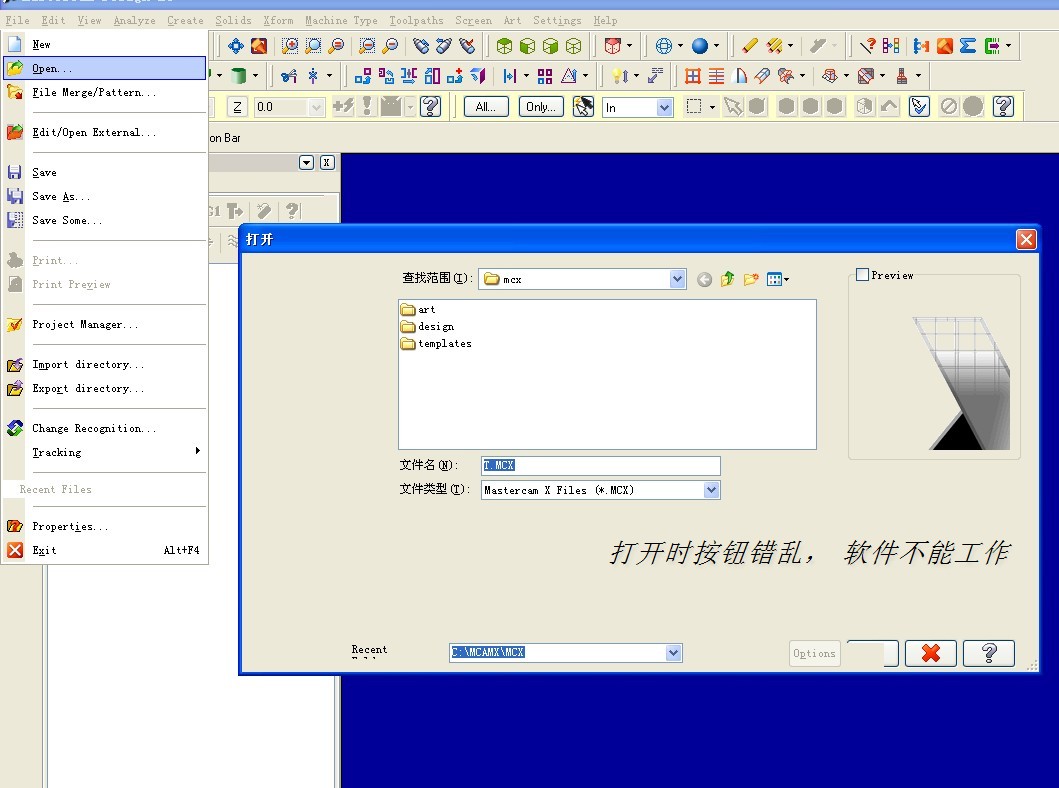1059x788 pixels.
Task: Click the Up One Level folder icon
Action: 727,280
